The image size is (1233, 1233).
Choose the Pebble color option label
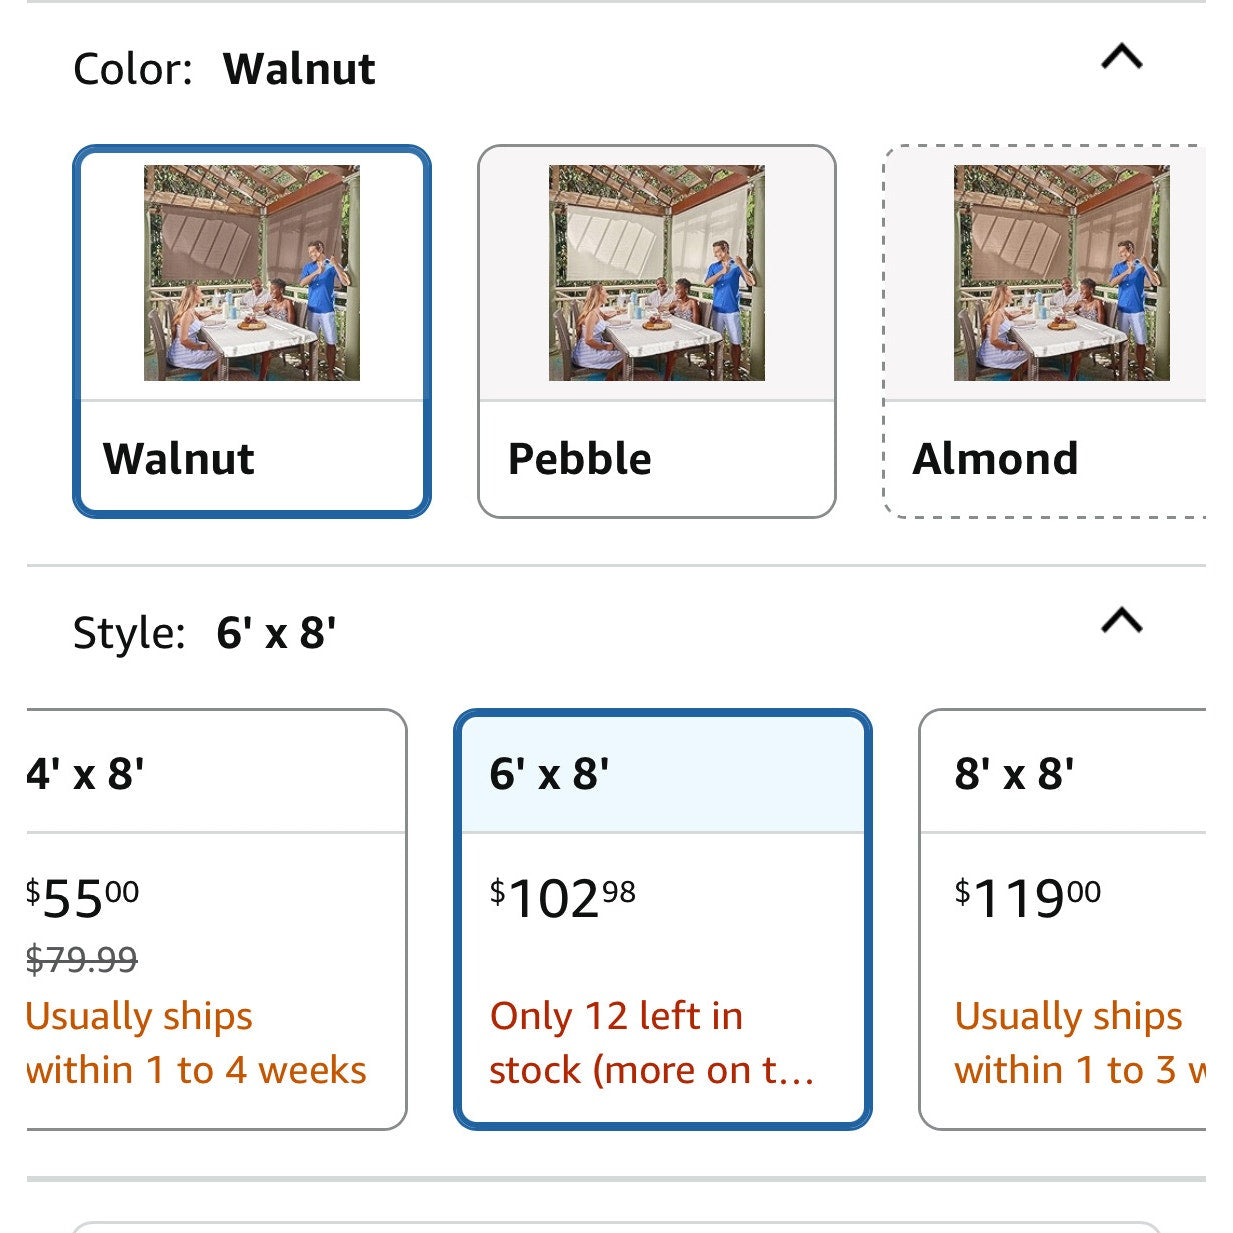580,459
